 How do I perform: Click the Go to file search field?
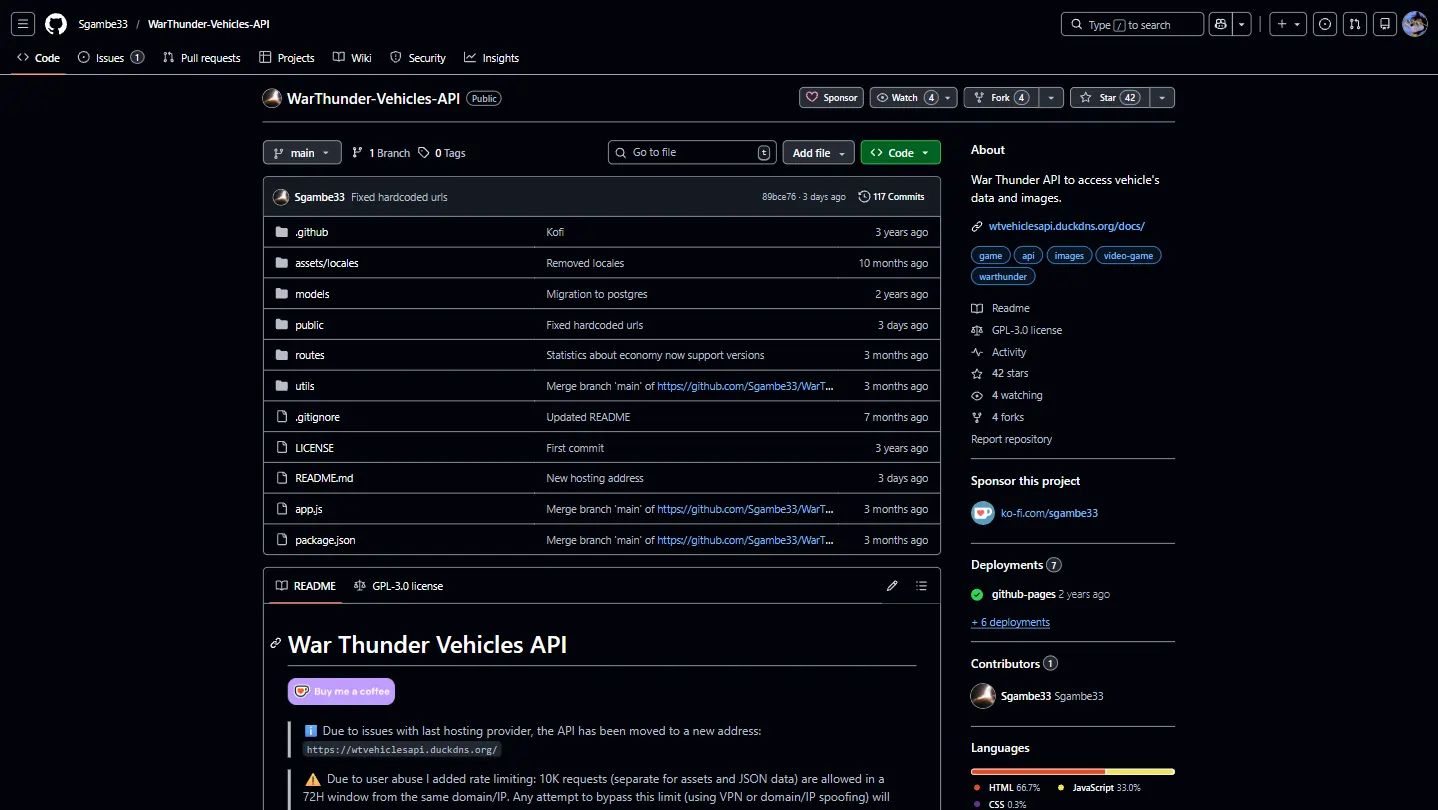692,153
